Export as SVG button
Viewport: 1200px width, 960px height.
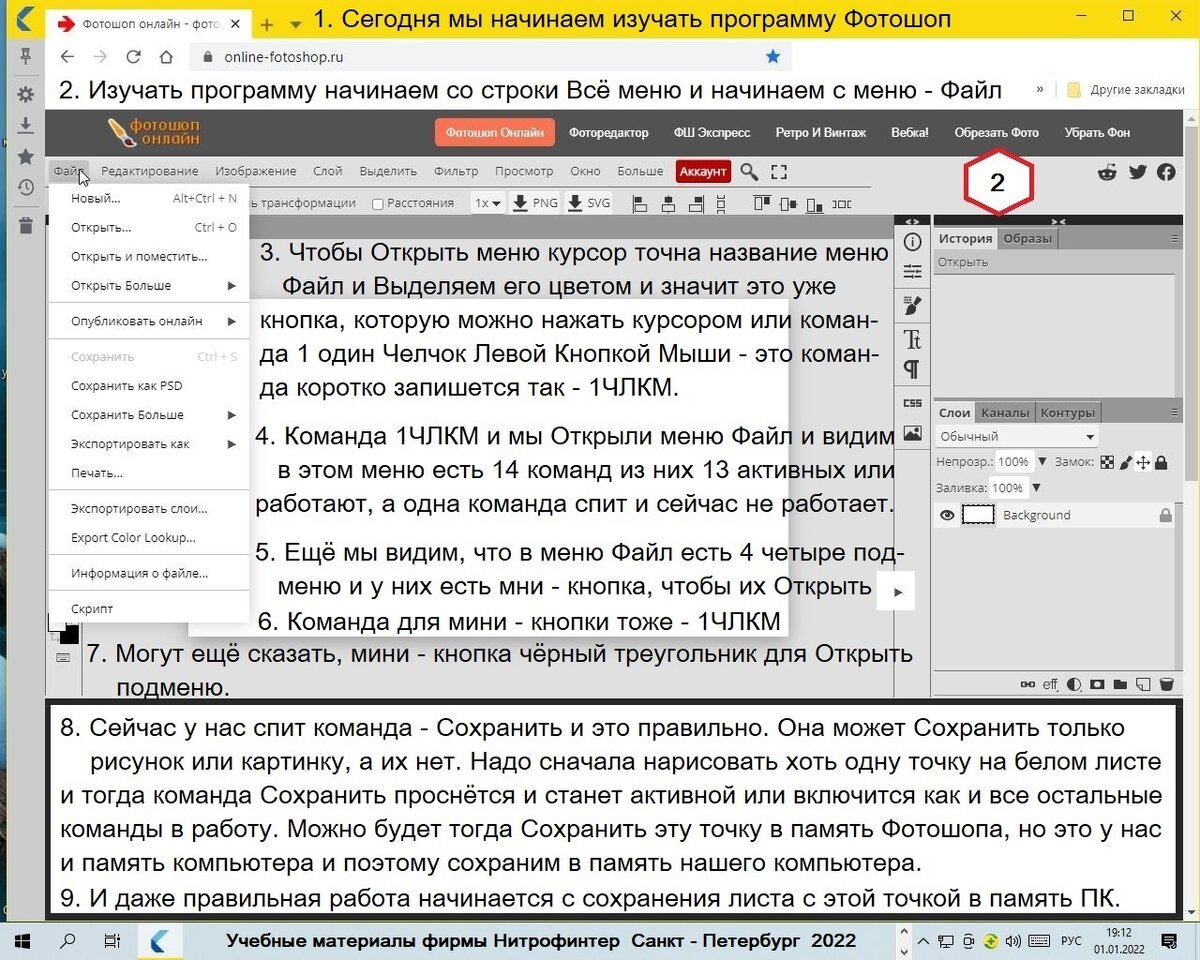pyautogui.click(x=589, y=203)
